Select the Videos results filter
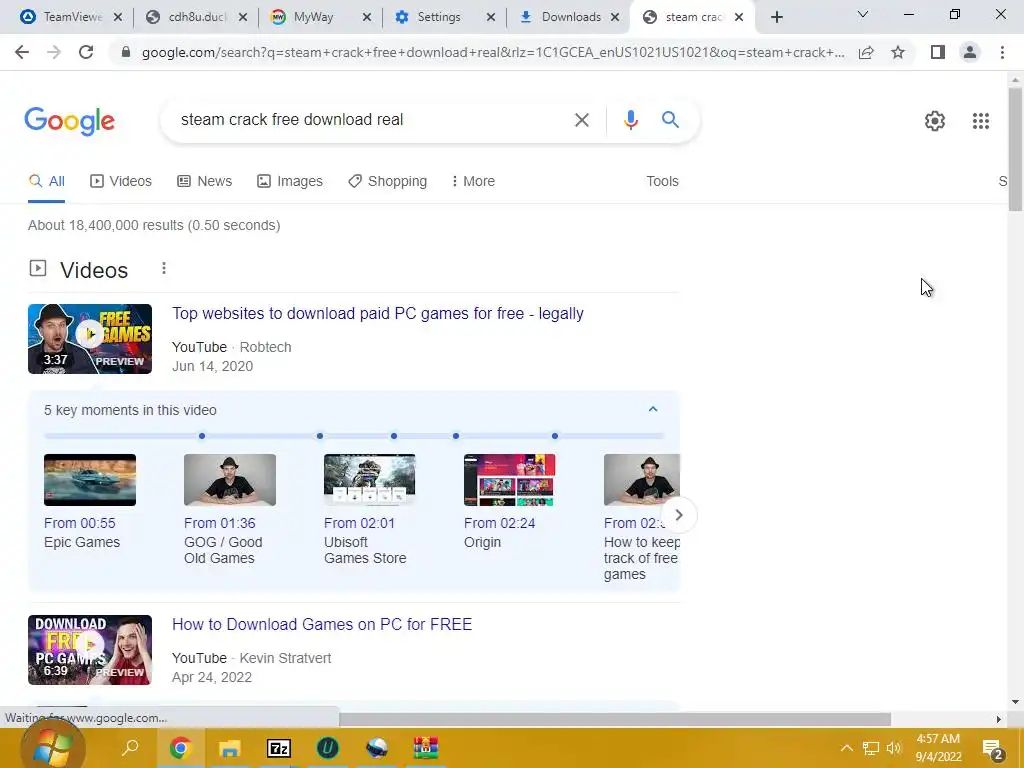Screen dimensions: 1024x768 point(121,182)
